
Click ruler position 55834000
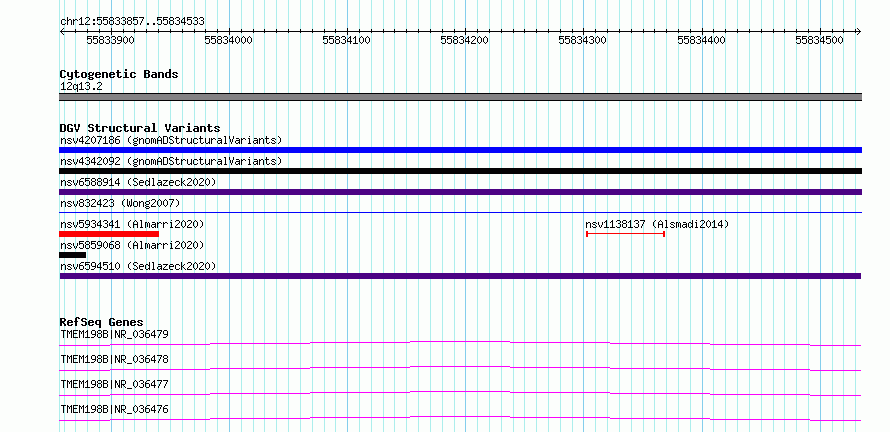pos(228,40)
